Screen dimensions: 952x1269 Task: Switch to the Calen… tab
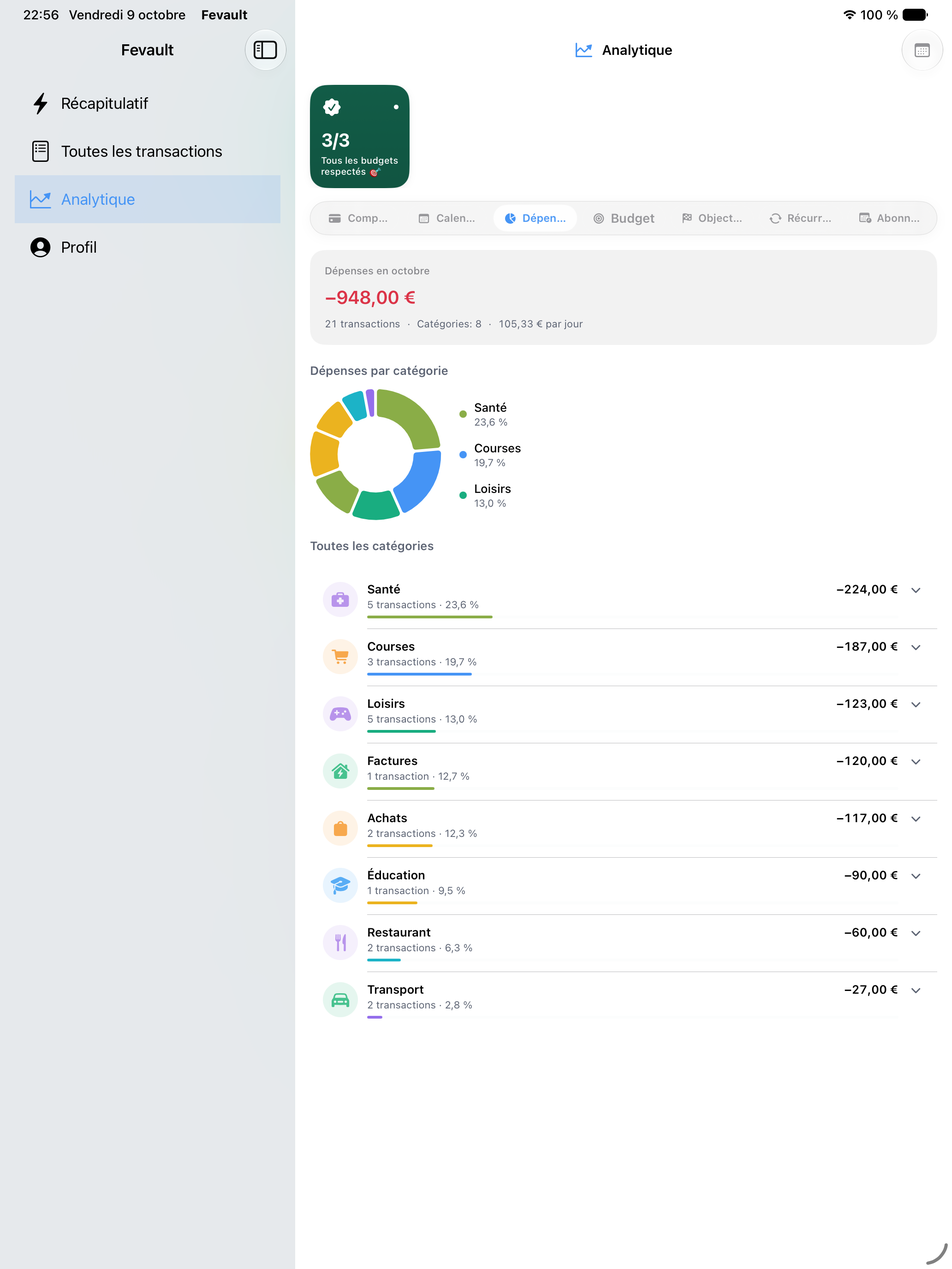coord(446,218)
